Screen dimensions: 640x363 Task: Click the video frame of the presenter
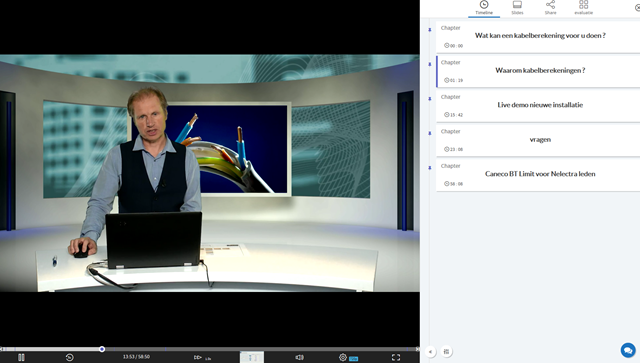tap(210, 173)
